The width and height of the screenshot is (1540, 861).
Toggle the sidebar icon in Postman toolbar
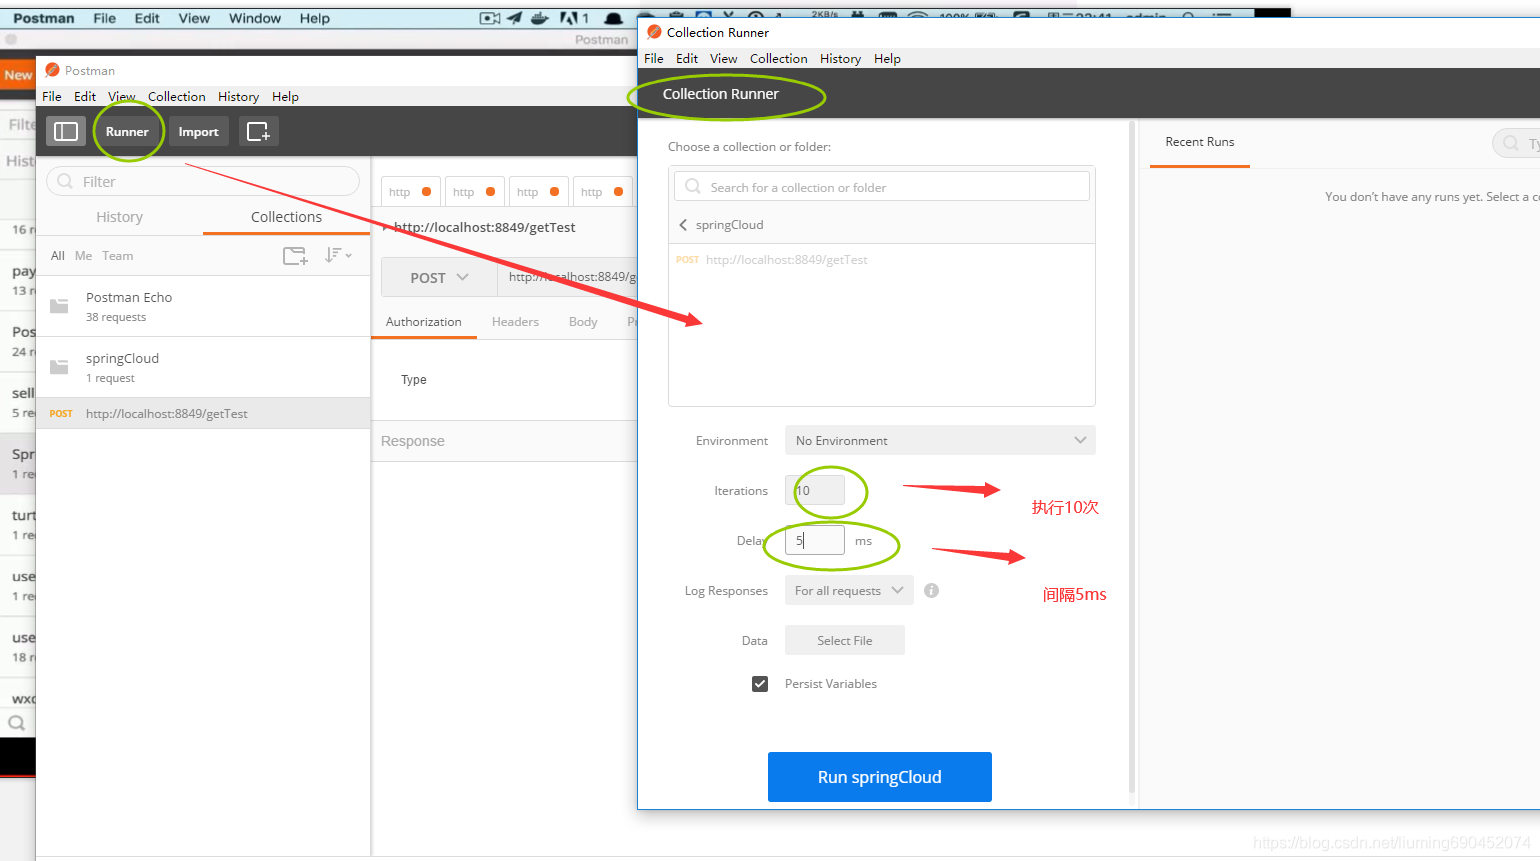pos(66,131)
